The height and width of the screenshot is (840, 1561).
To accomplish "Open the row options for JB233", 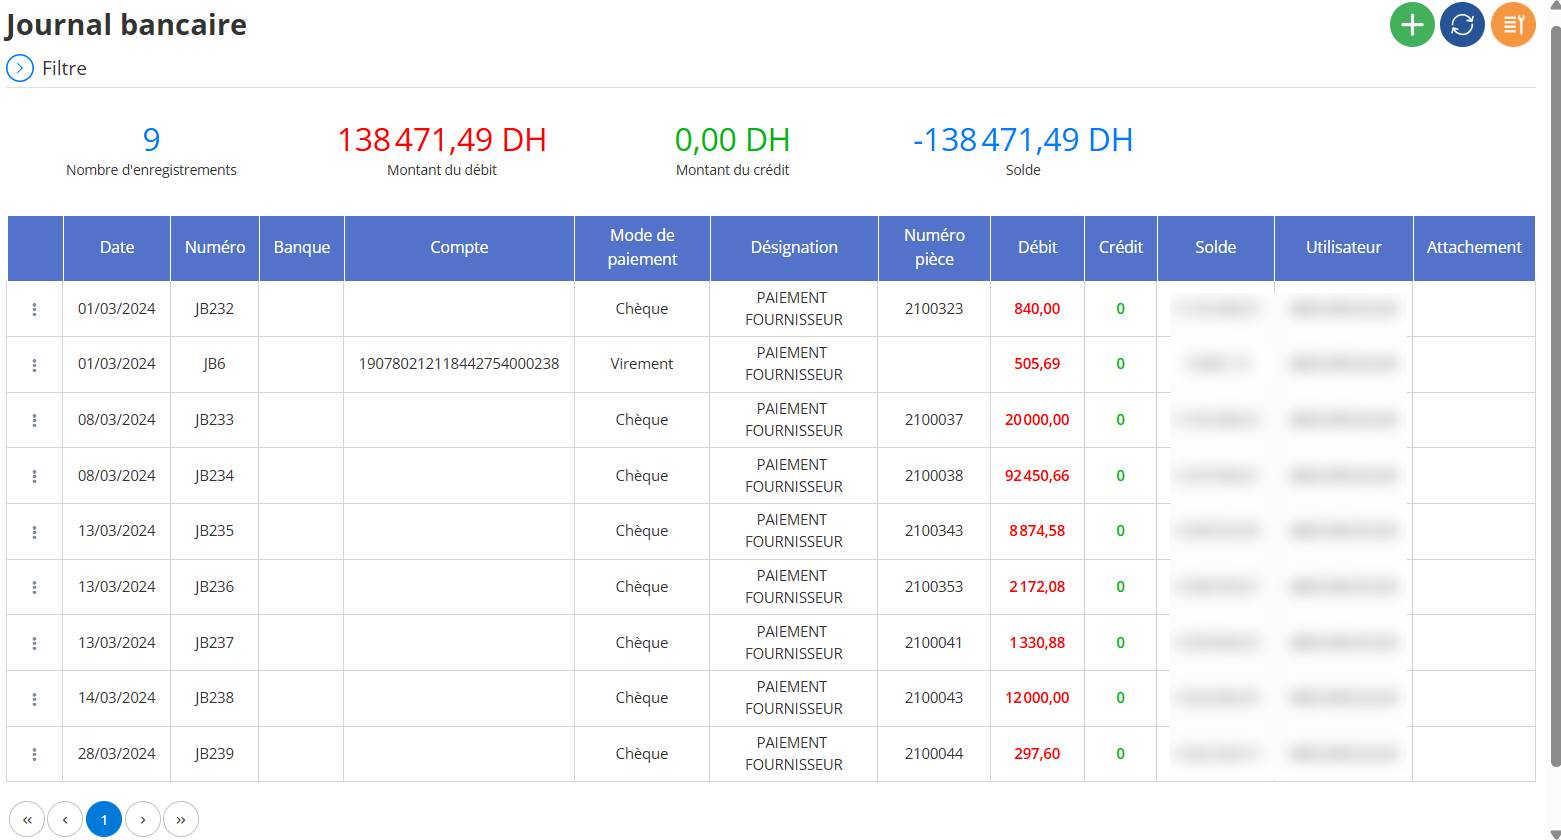I will coord(35,420).
